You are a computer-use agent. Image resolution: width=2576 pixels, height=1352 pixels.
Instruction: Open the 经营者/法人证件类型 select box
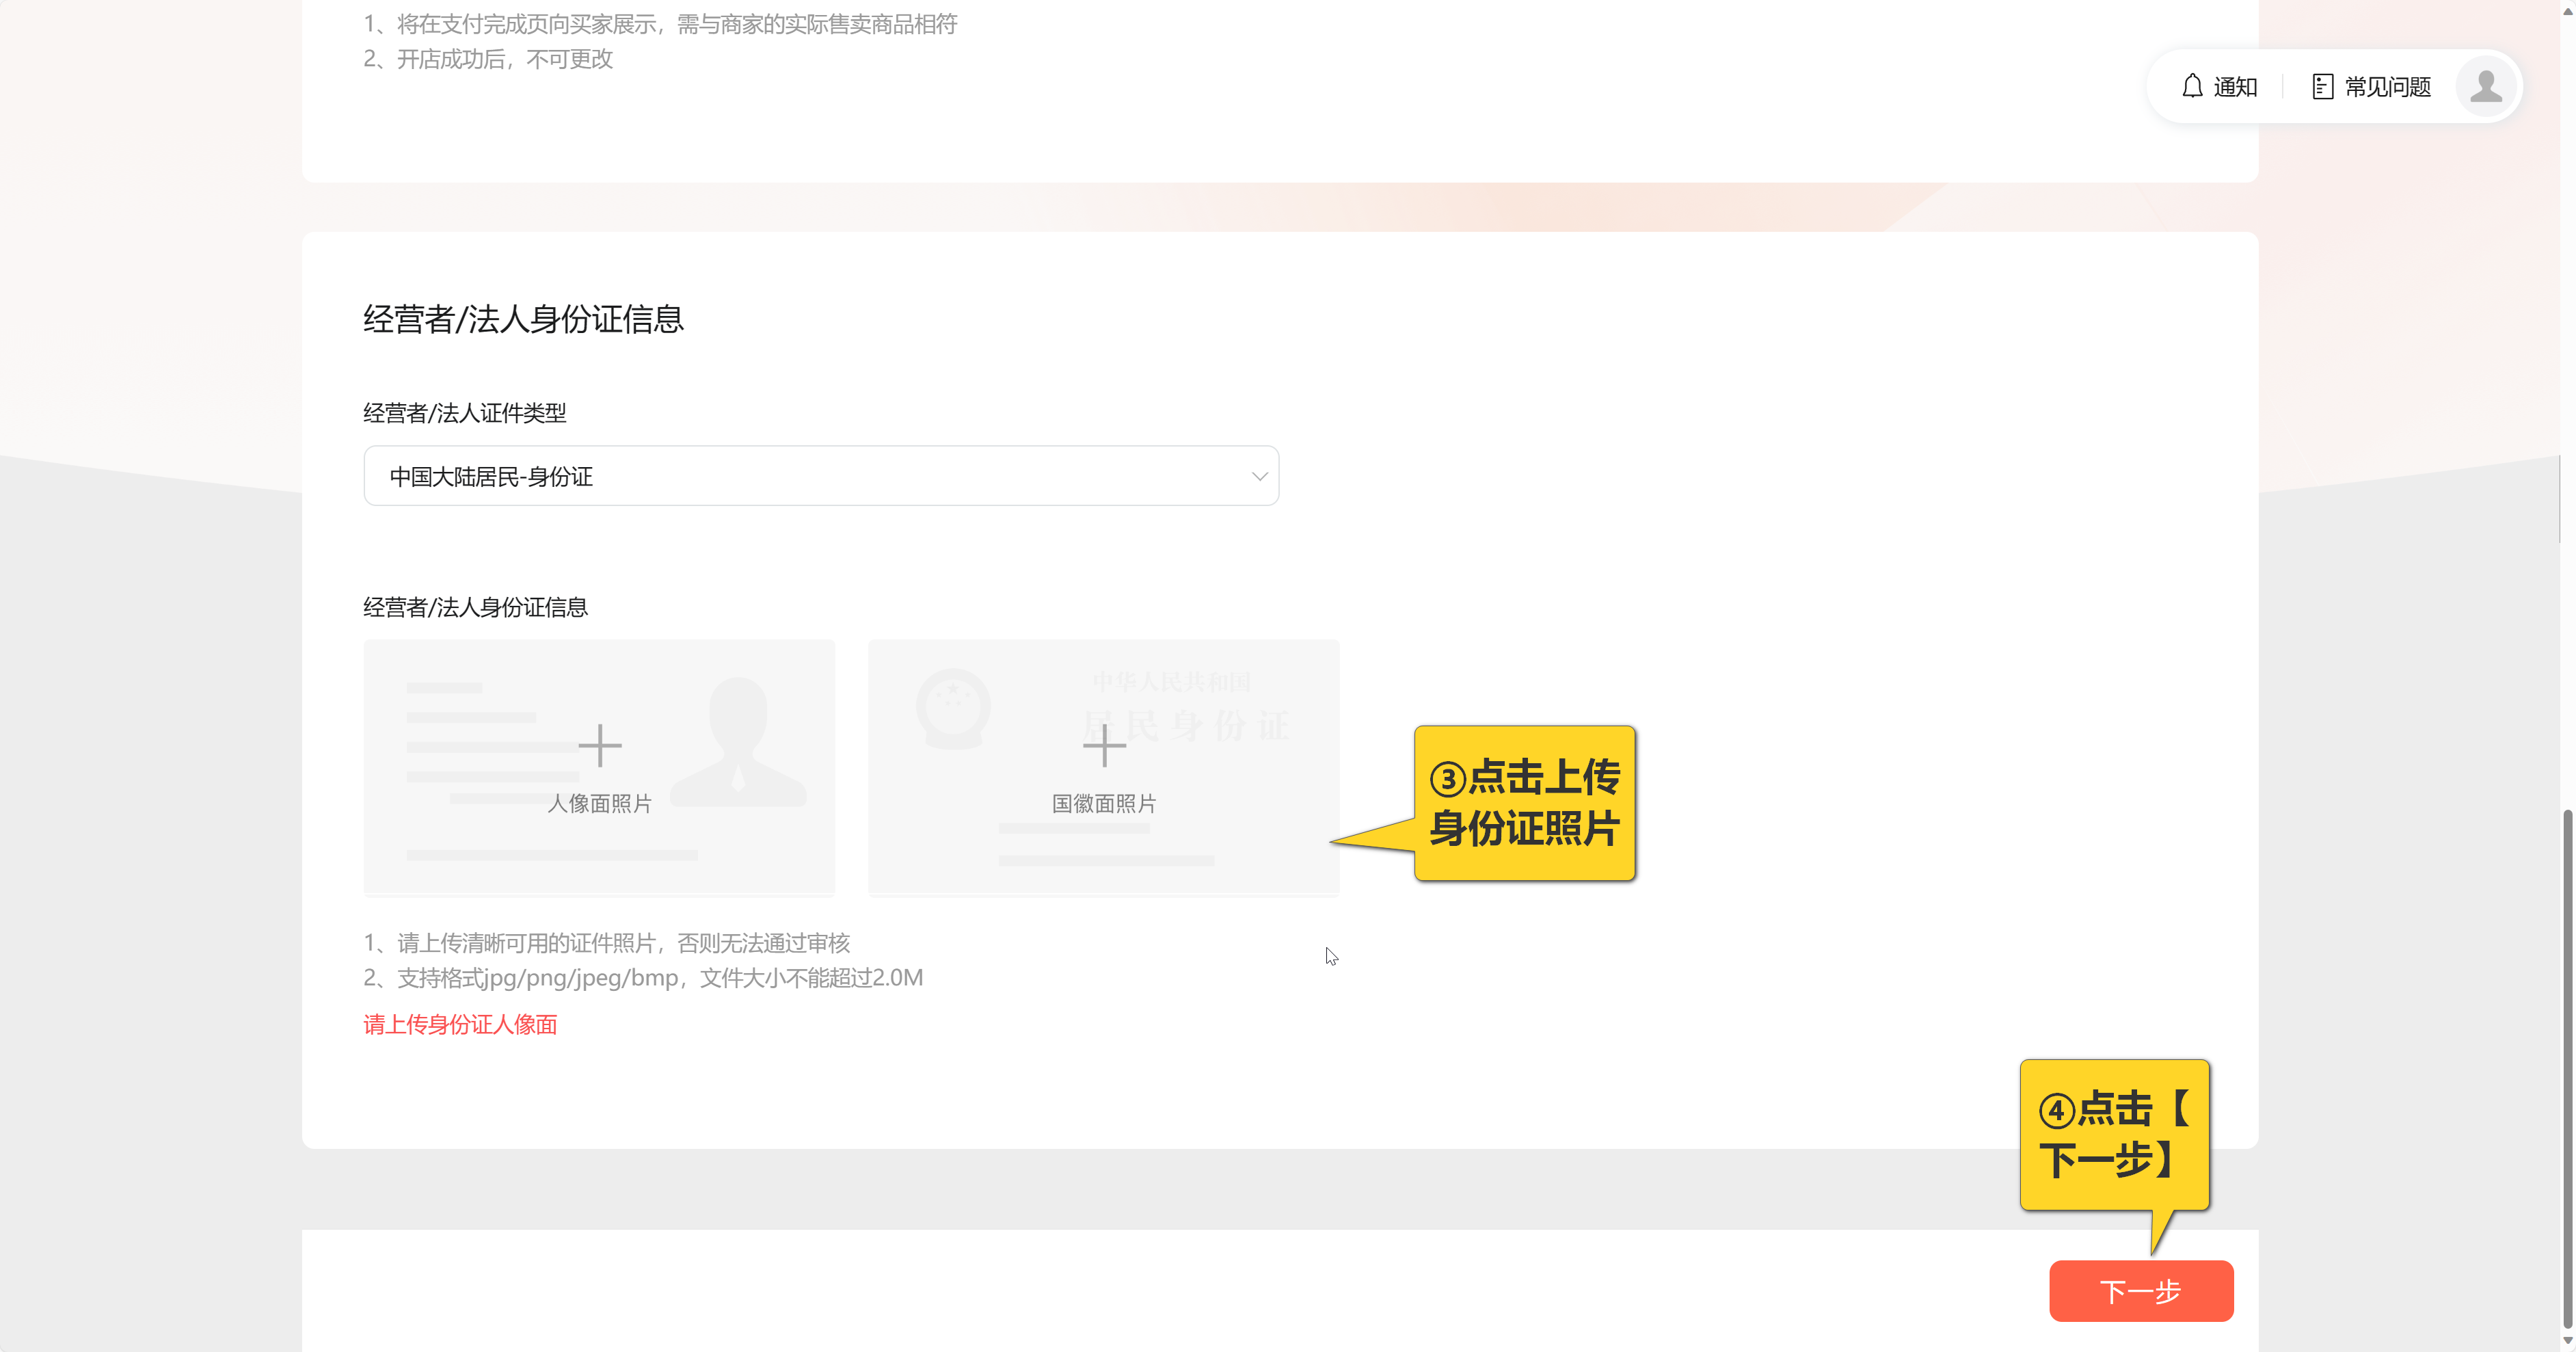(820, 476)
